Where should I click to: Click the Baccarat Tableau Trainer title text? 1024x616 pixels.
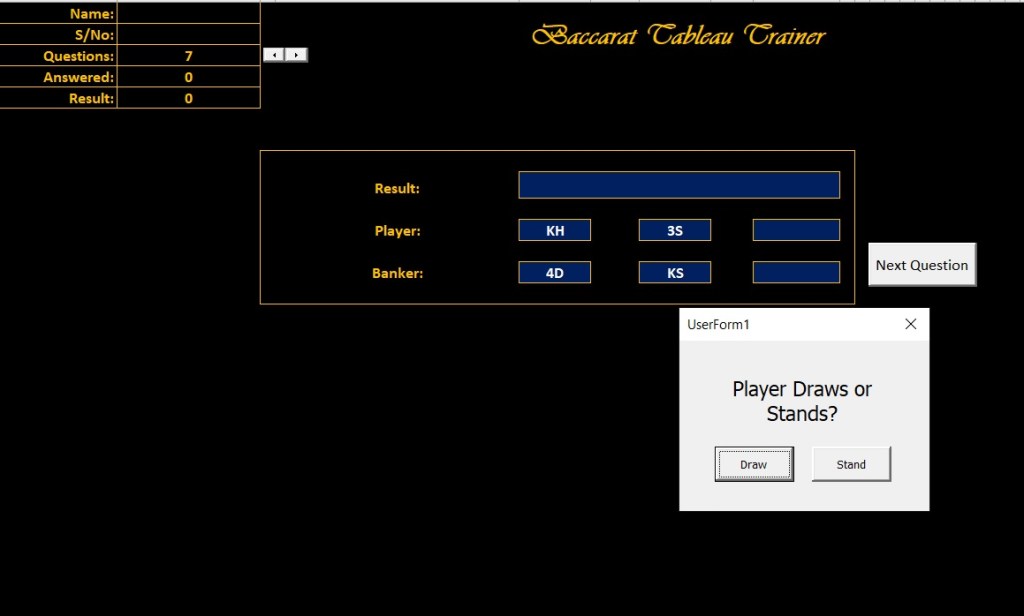point(678,37)
